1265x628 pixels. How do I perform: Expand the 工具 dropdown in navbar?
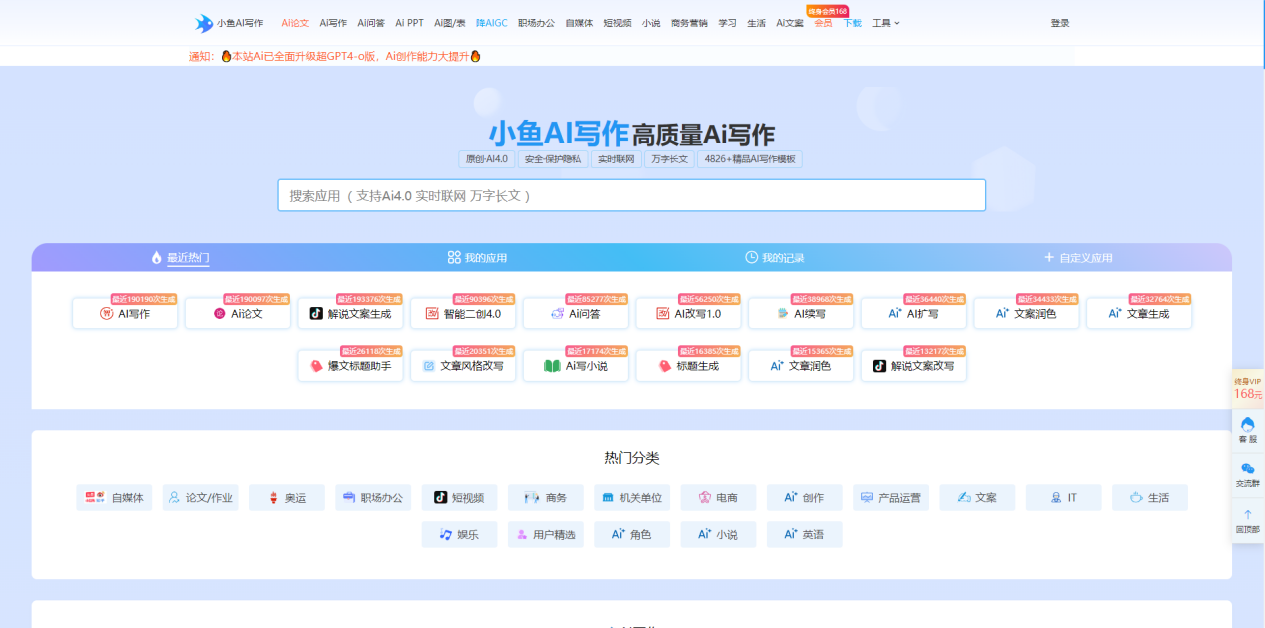tap(886, 23)
